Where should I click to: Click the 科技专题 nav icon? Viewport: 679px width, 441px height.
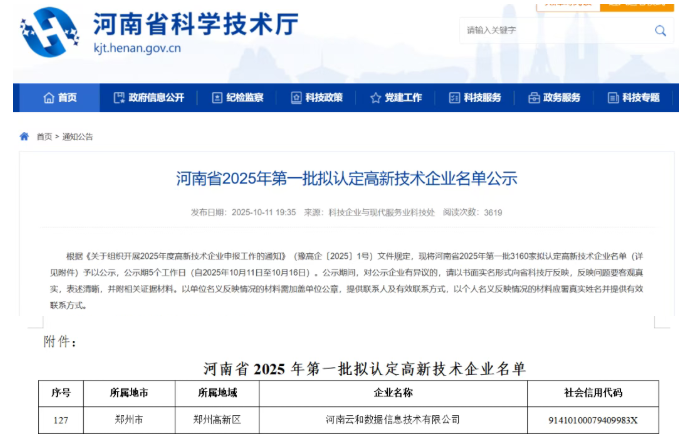coord(612,98)
